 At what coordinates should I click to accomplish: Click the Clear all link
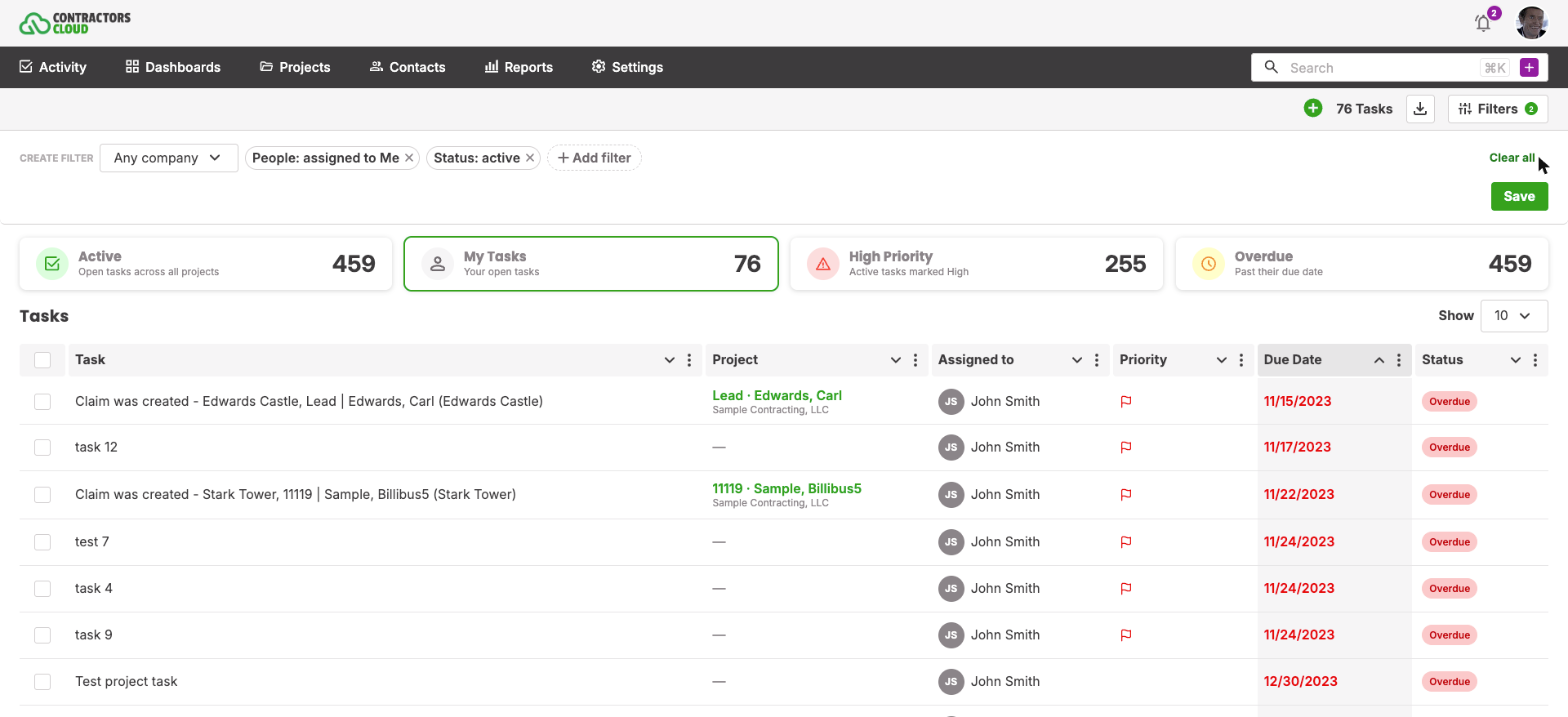click(x=1512, y=158)
